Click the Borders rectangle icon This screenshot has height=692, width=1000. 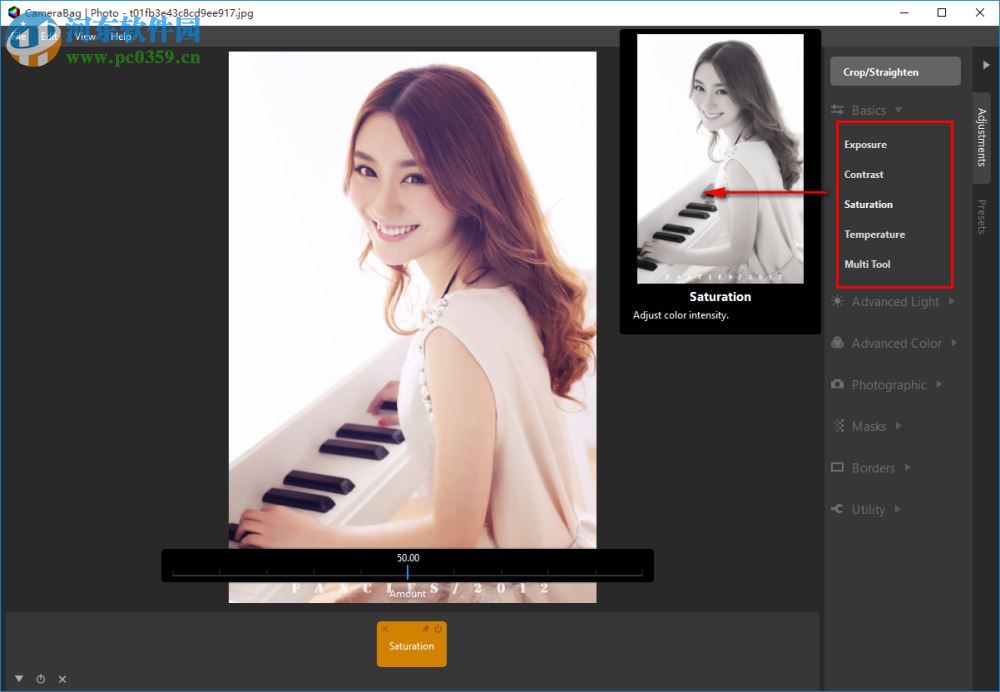tap(837, 467)
